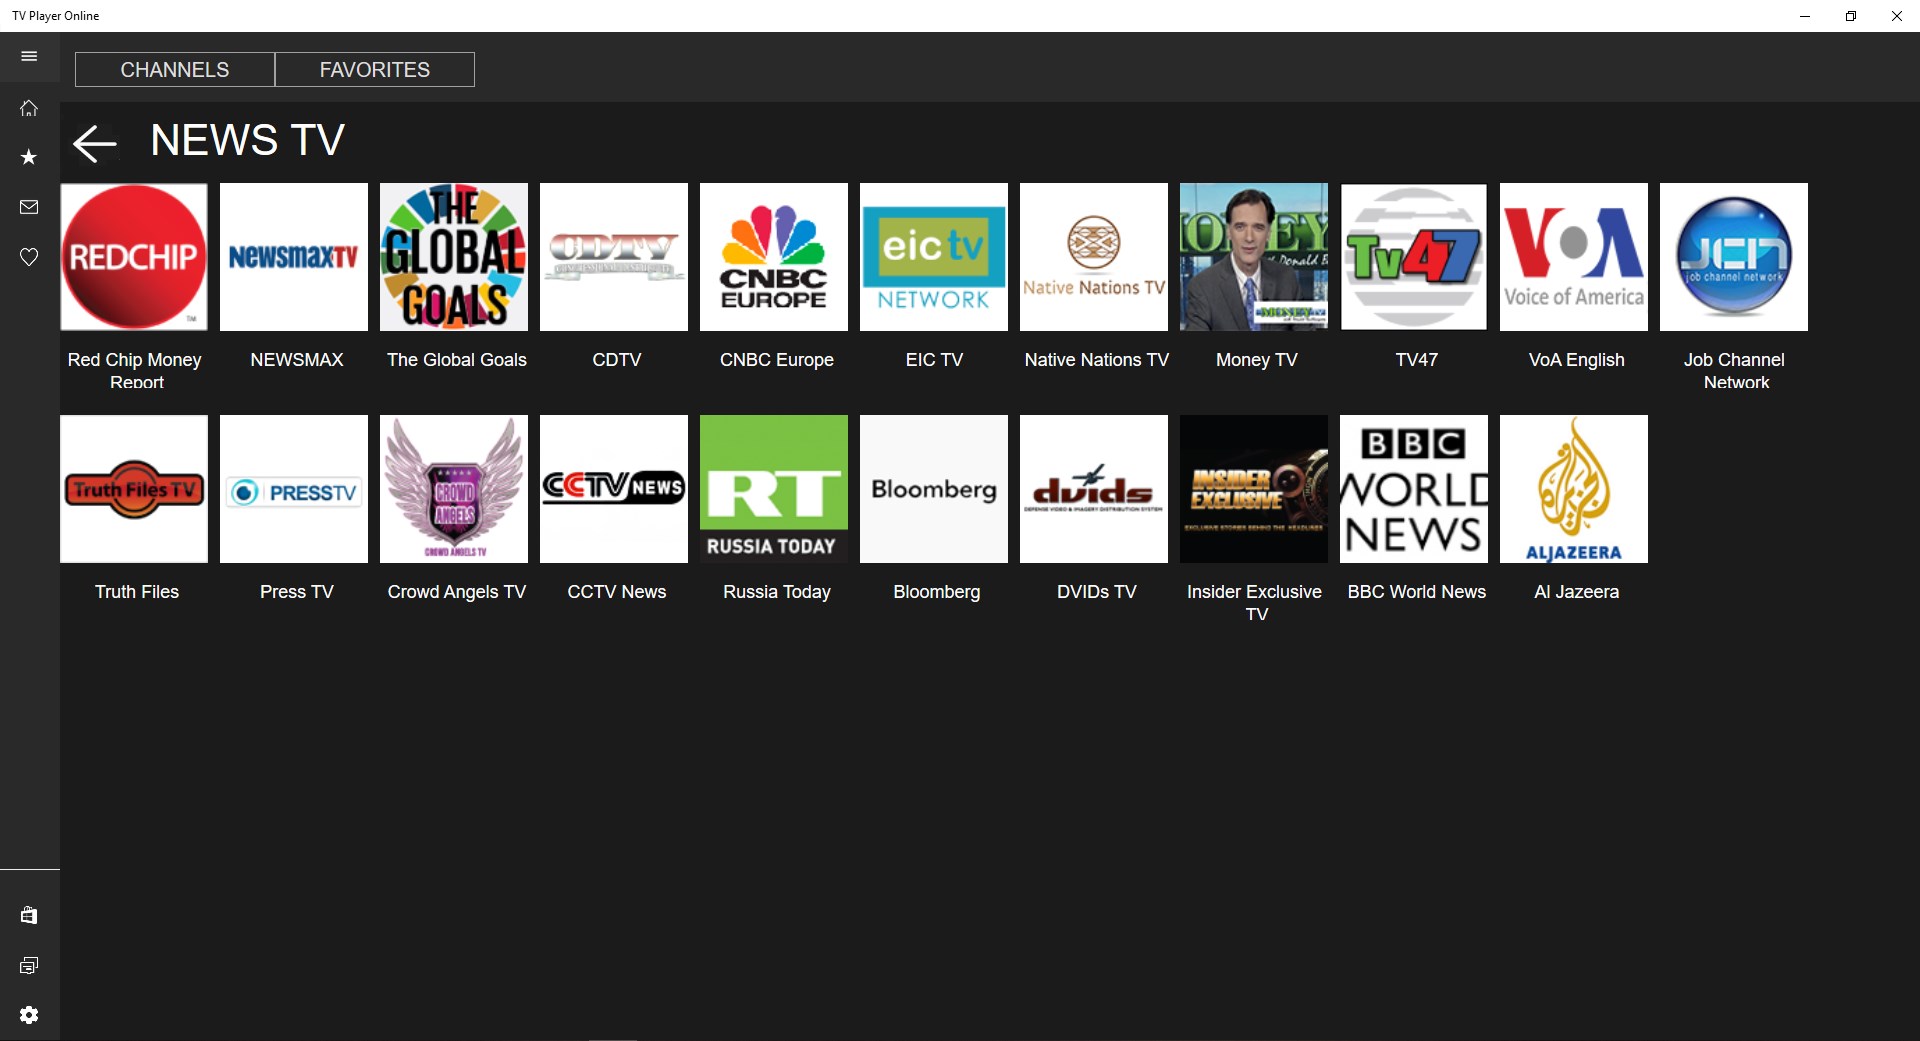Open favorites via sidebar star icon
1920x1041 pixels.
pos(29,157)
